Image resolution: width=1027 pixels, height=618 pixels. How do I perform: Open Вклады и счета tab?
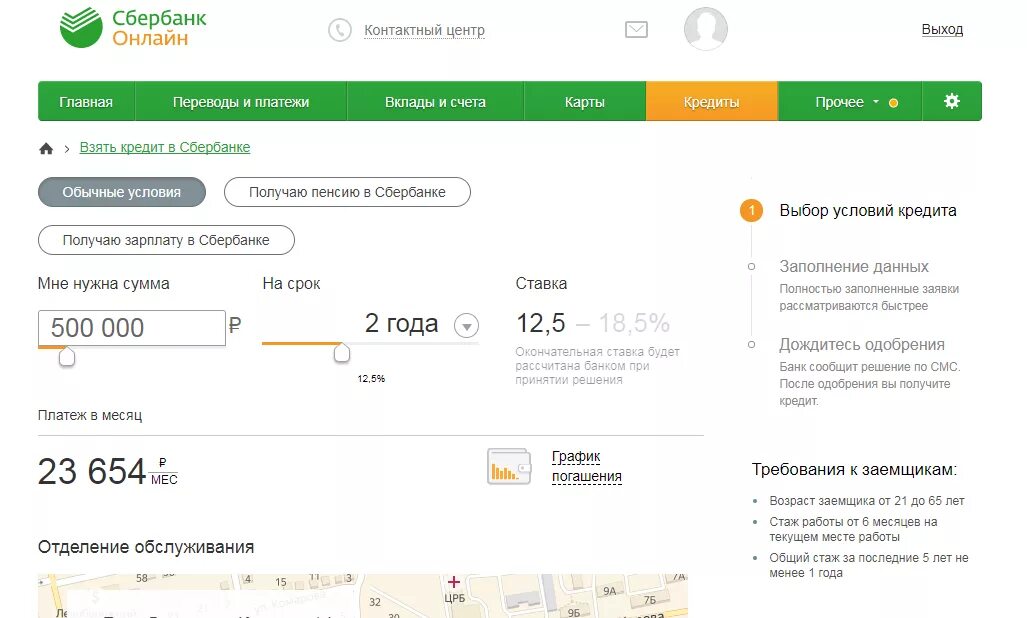pos(436,101)
